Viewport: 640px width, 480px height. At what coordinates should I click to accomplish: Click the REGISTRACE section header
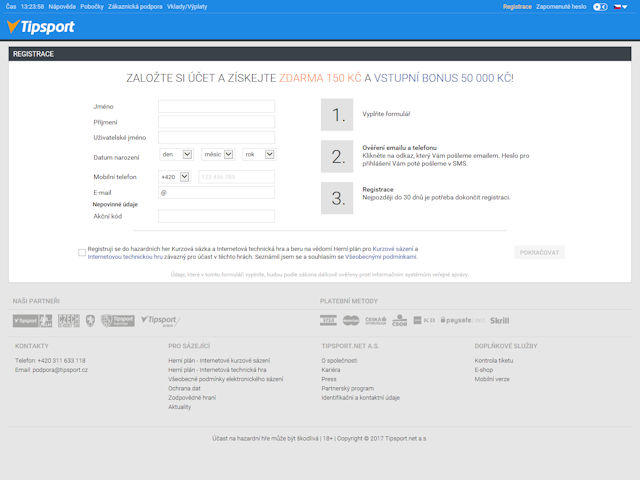coord(320,54)
